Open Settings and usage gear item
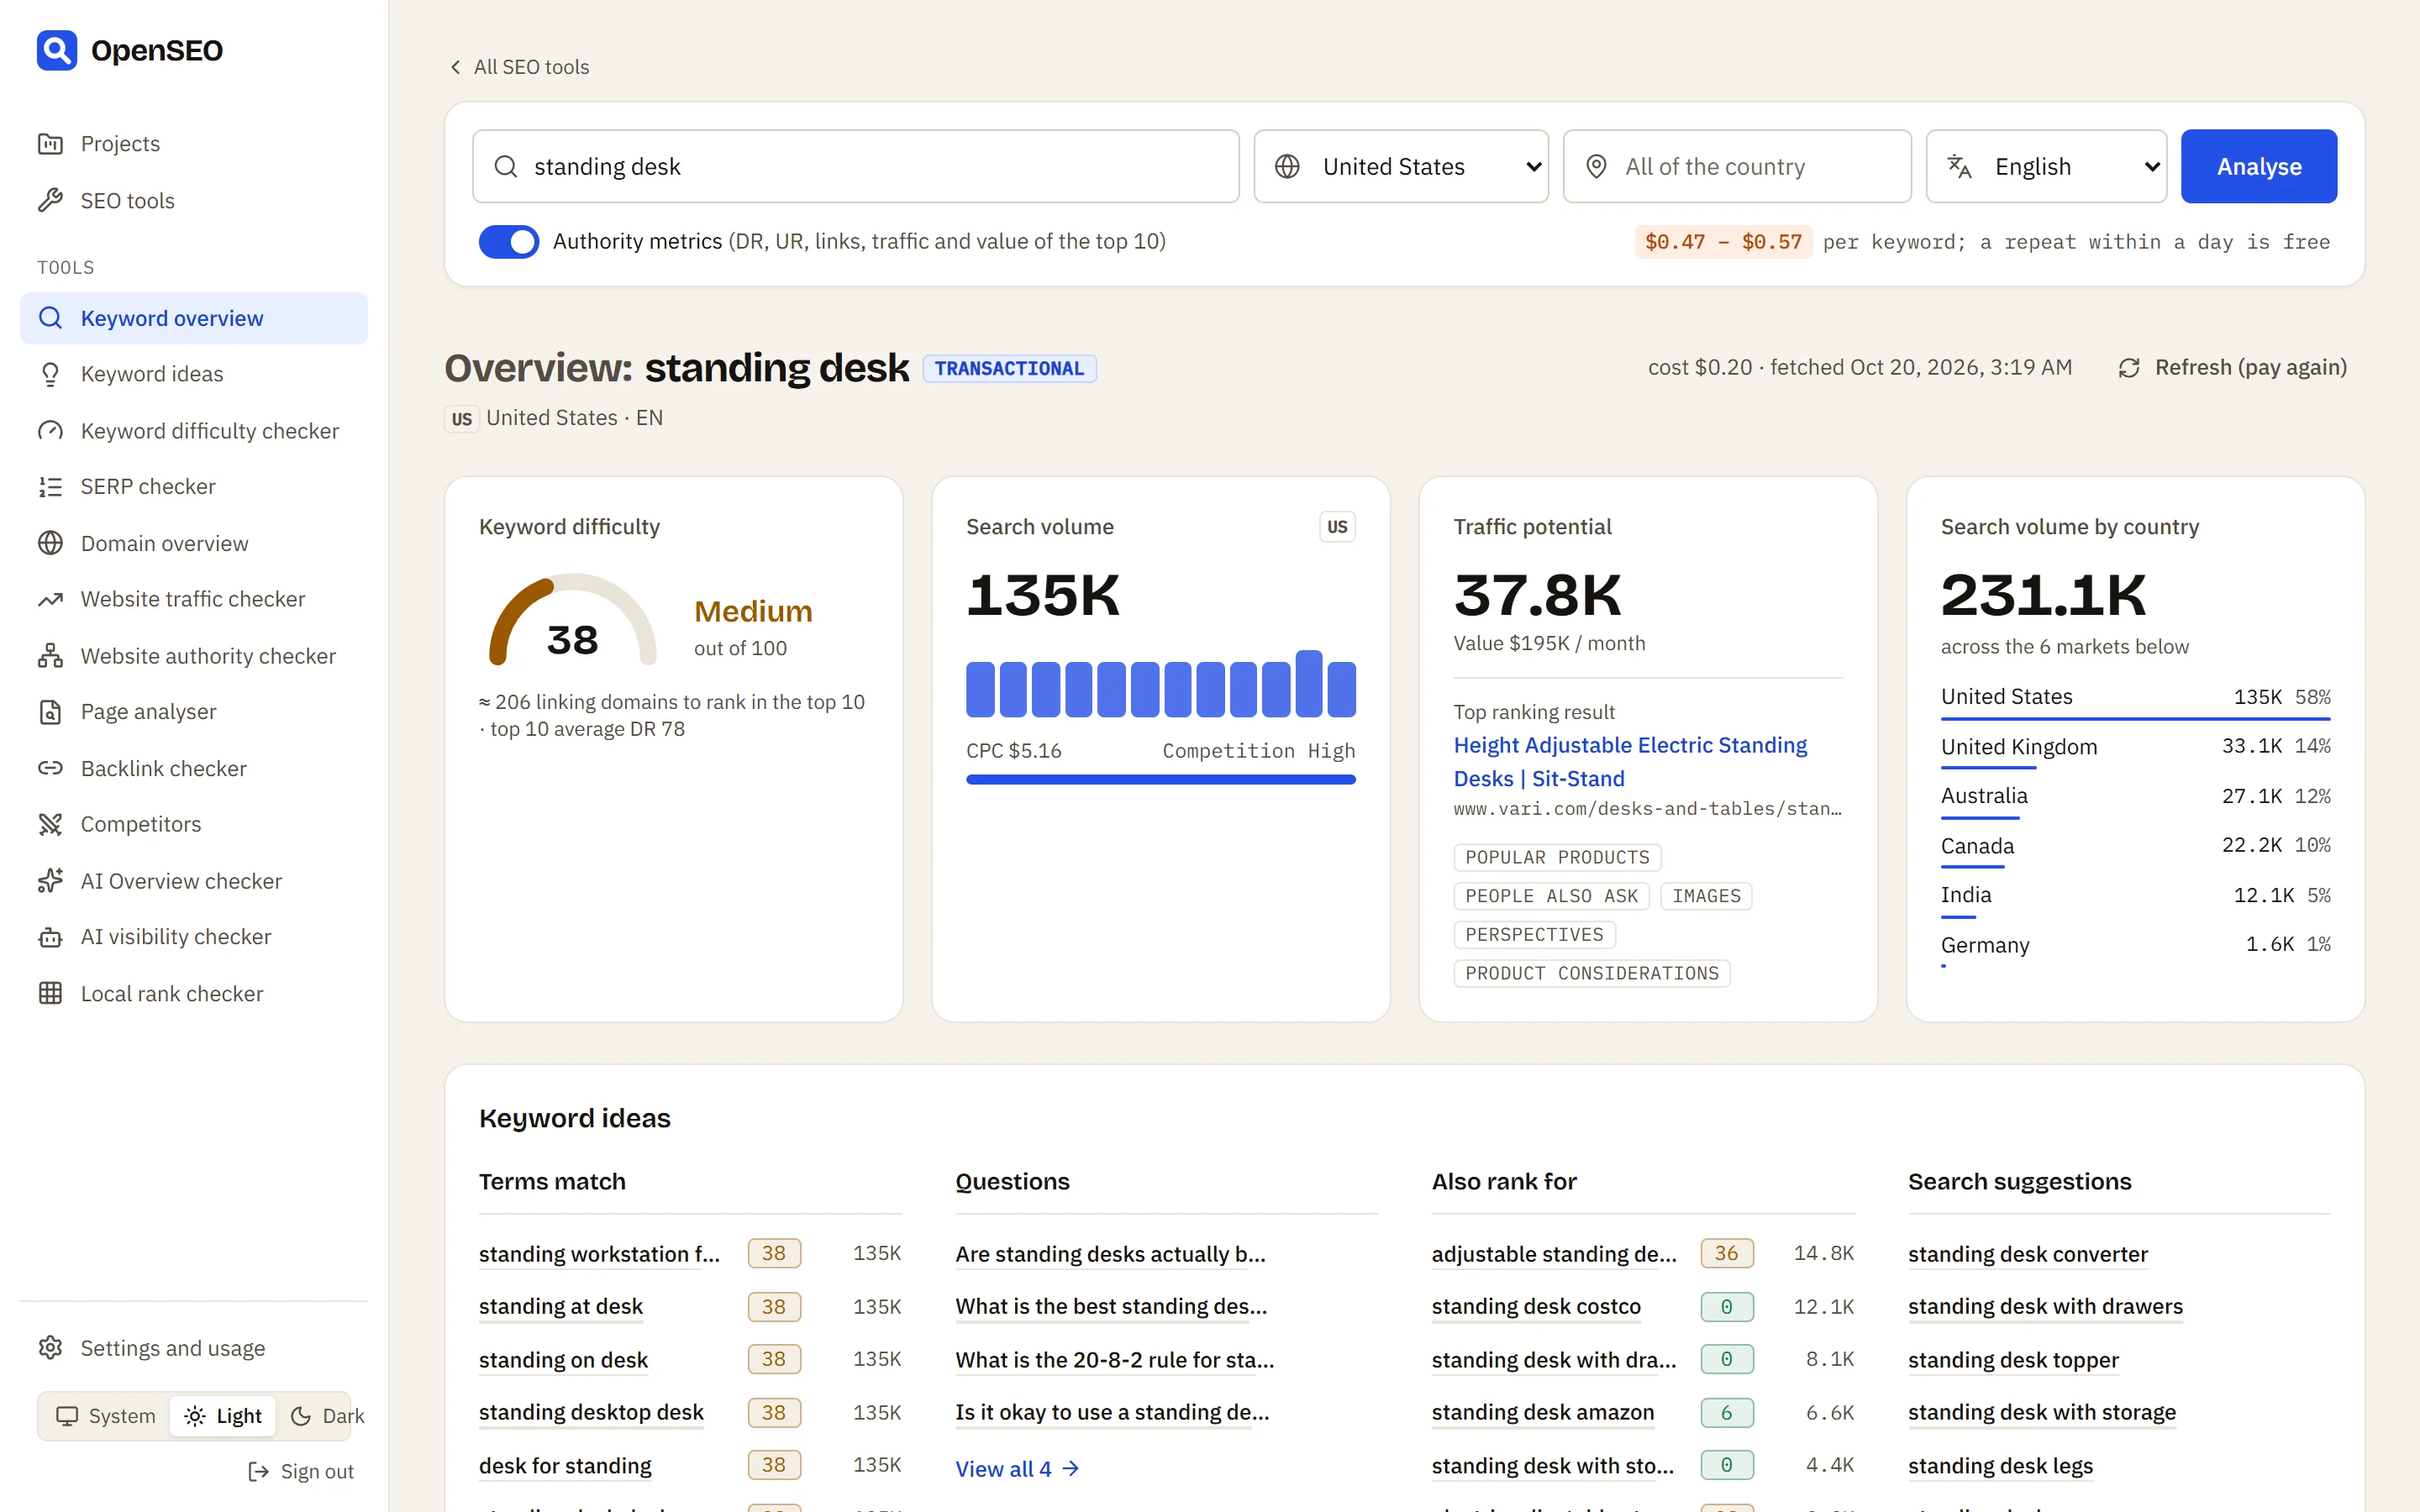Screen dimensions: 2420x1512 193,1348
